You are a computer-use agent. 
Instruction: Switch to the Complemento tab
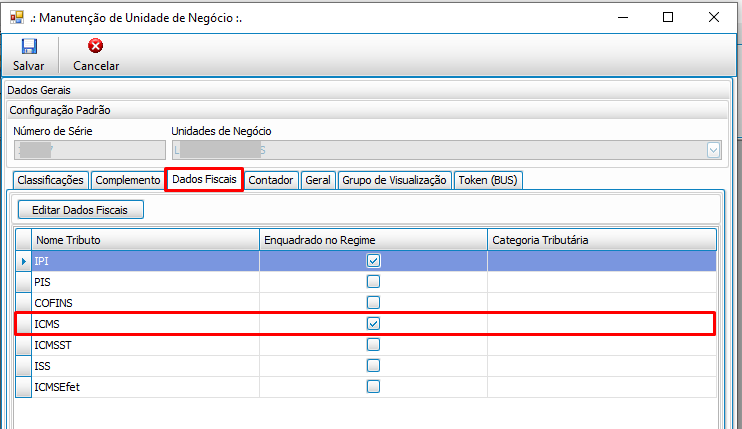[128, 180]
